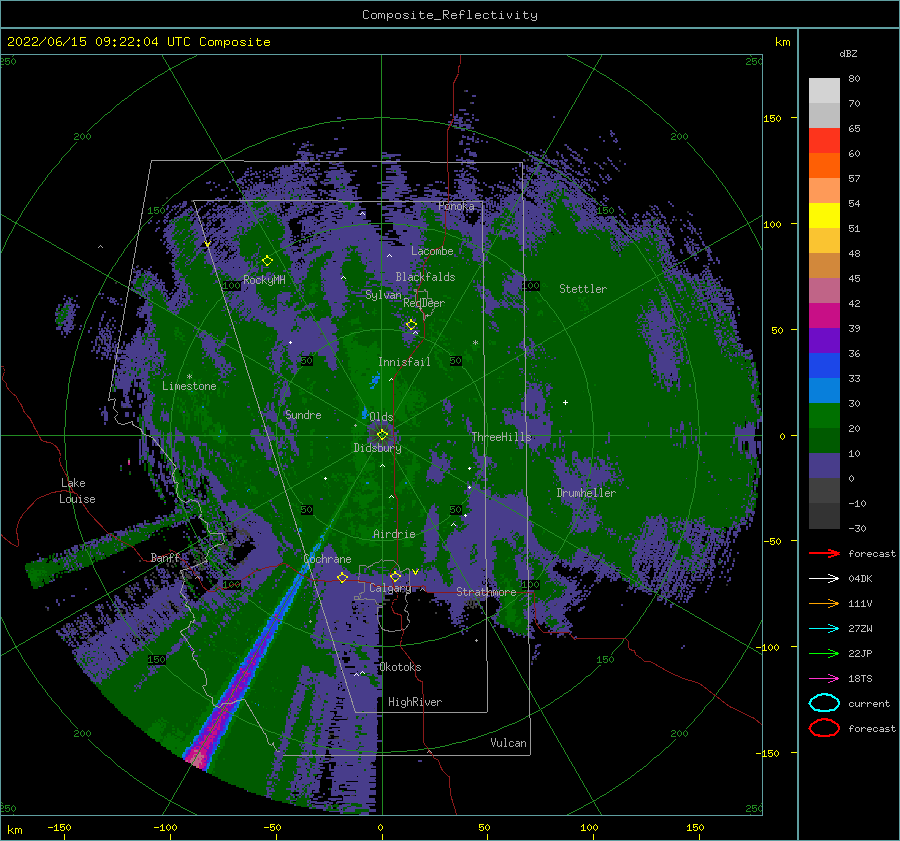Click the ThreeHills label
Viewport: 900px width, 841px height.
click(502, 437)
